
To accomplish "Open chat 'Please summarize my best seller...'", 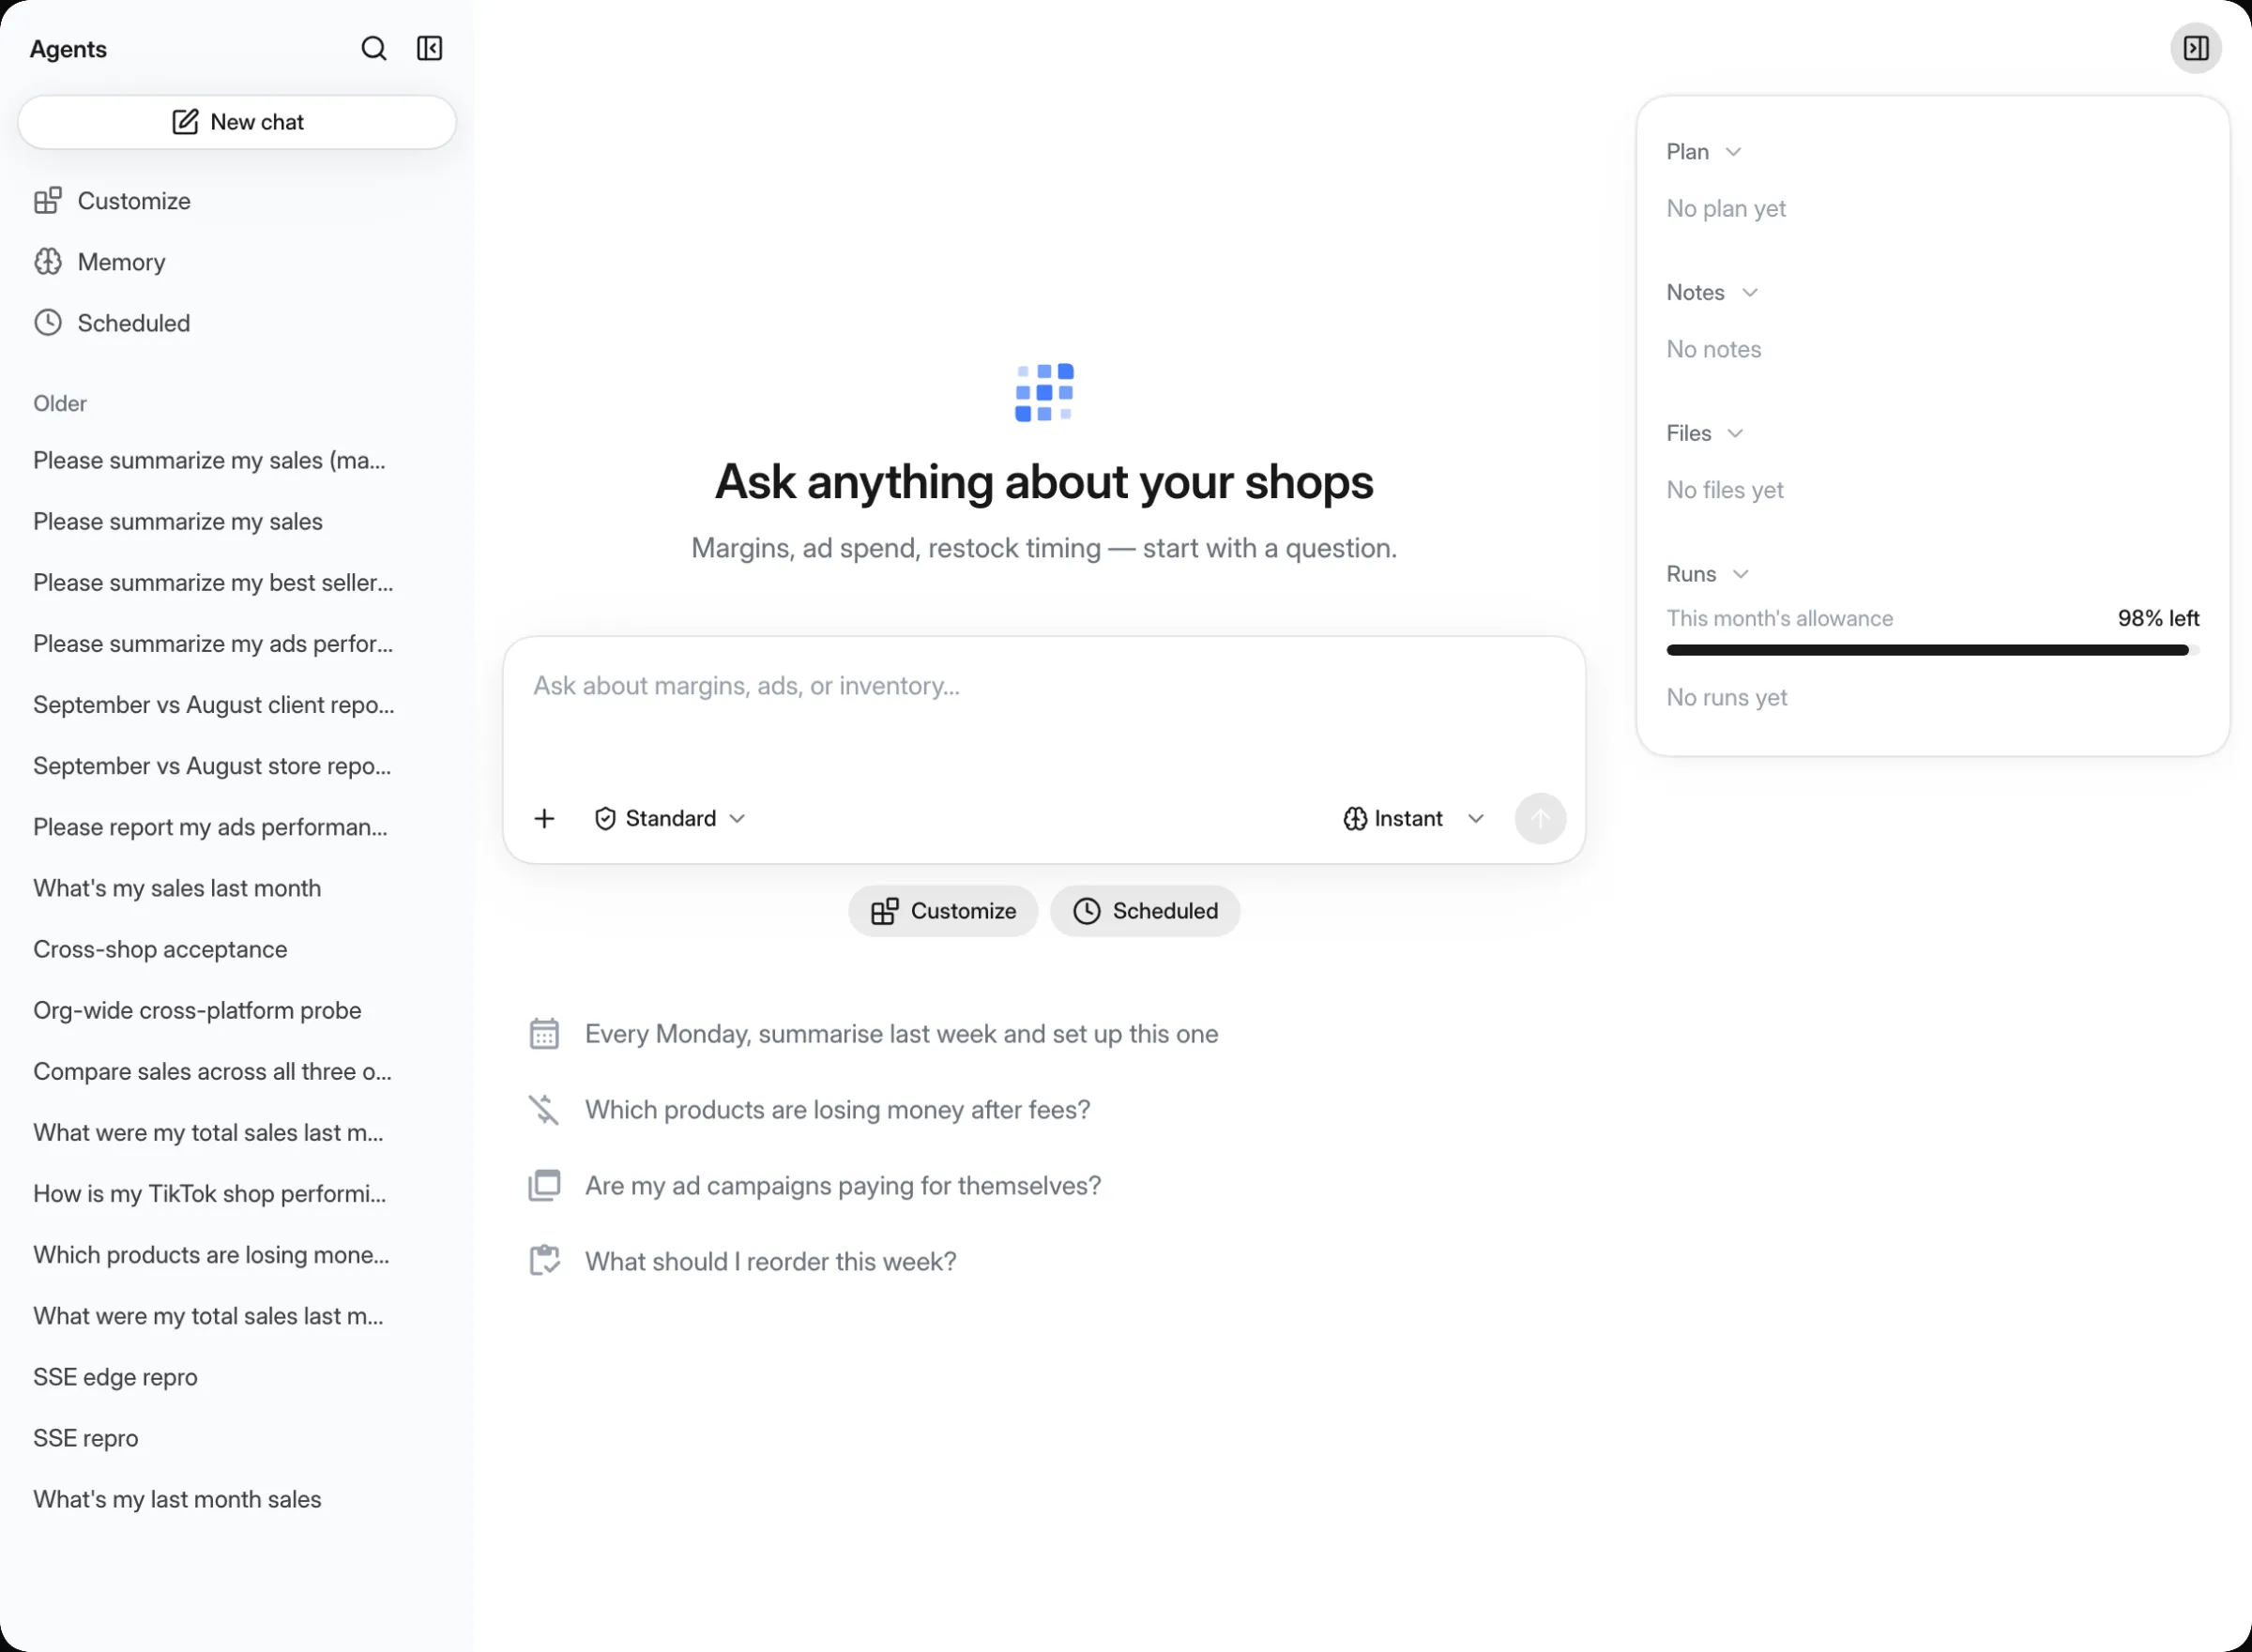I will click(x=237, y=583).
